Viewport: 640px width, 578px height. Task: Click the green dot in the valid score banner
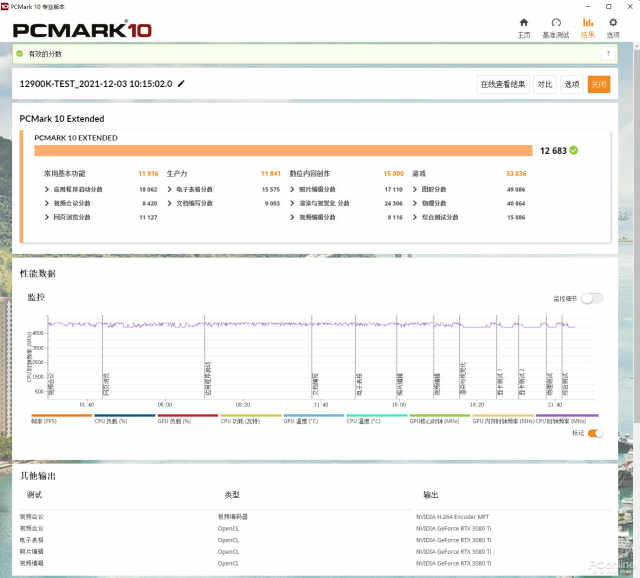[x=19, y=53]
